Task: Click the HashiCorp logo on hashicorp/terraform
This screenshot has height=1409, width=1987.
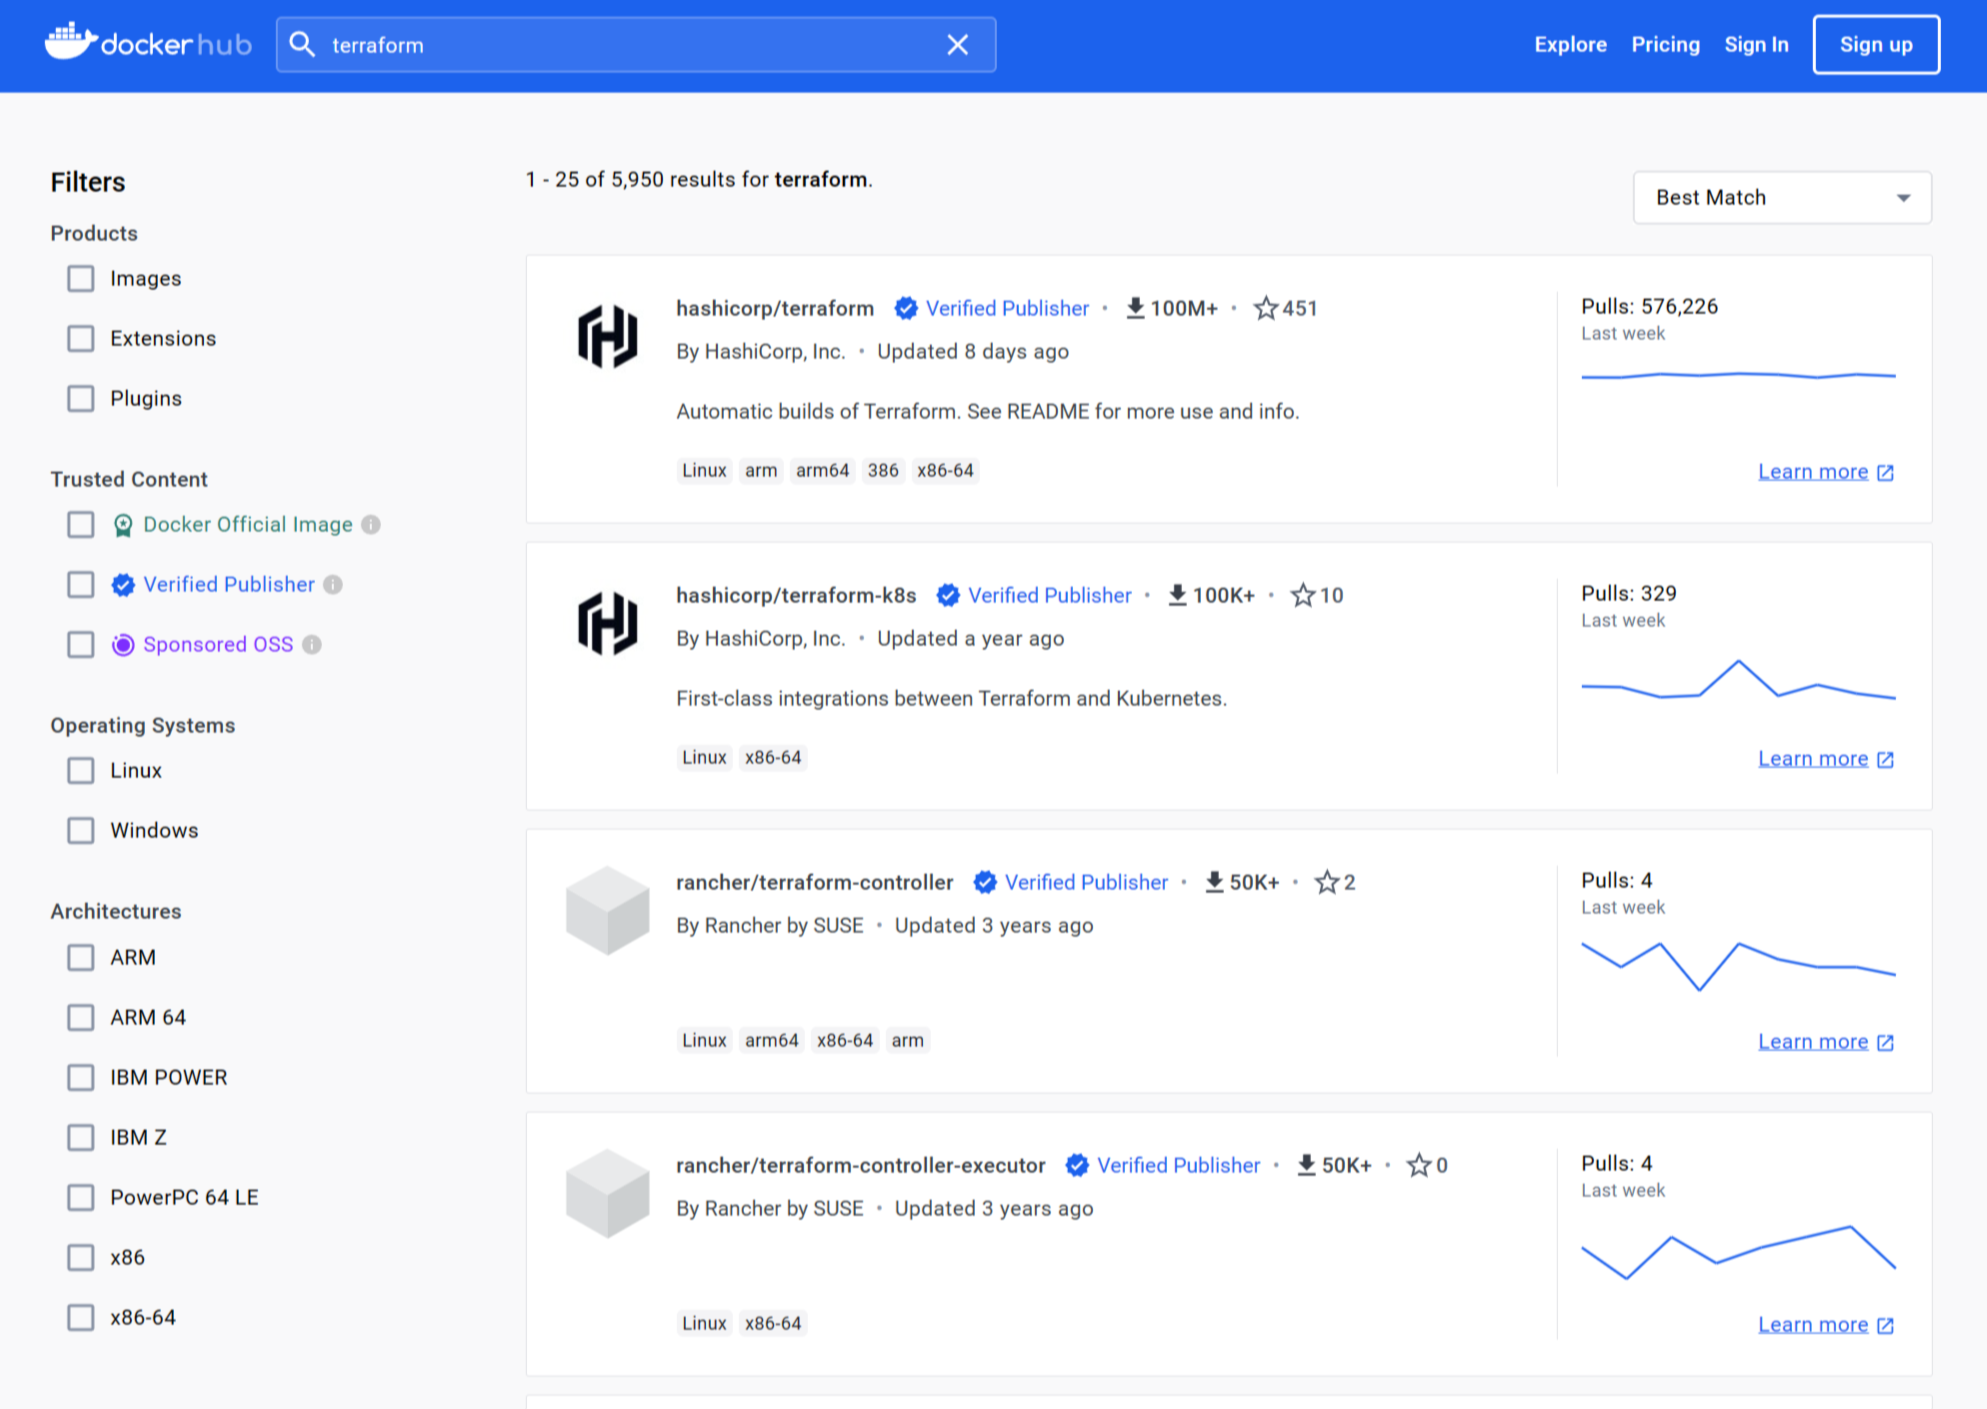Action: click(x=607, y=334)
